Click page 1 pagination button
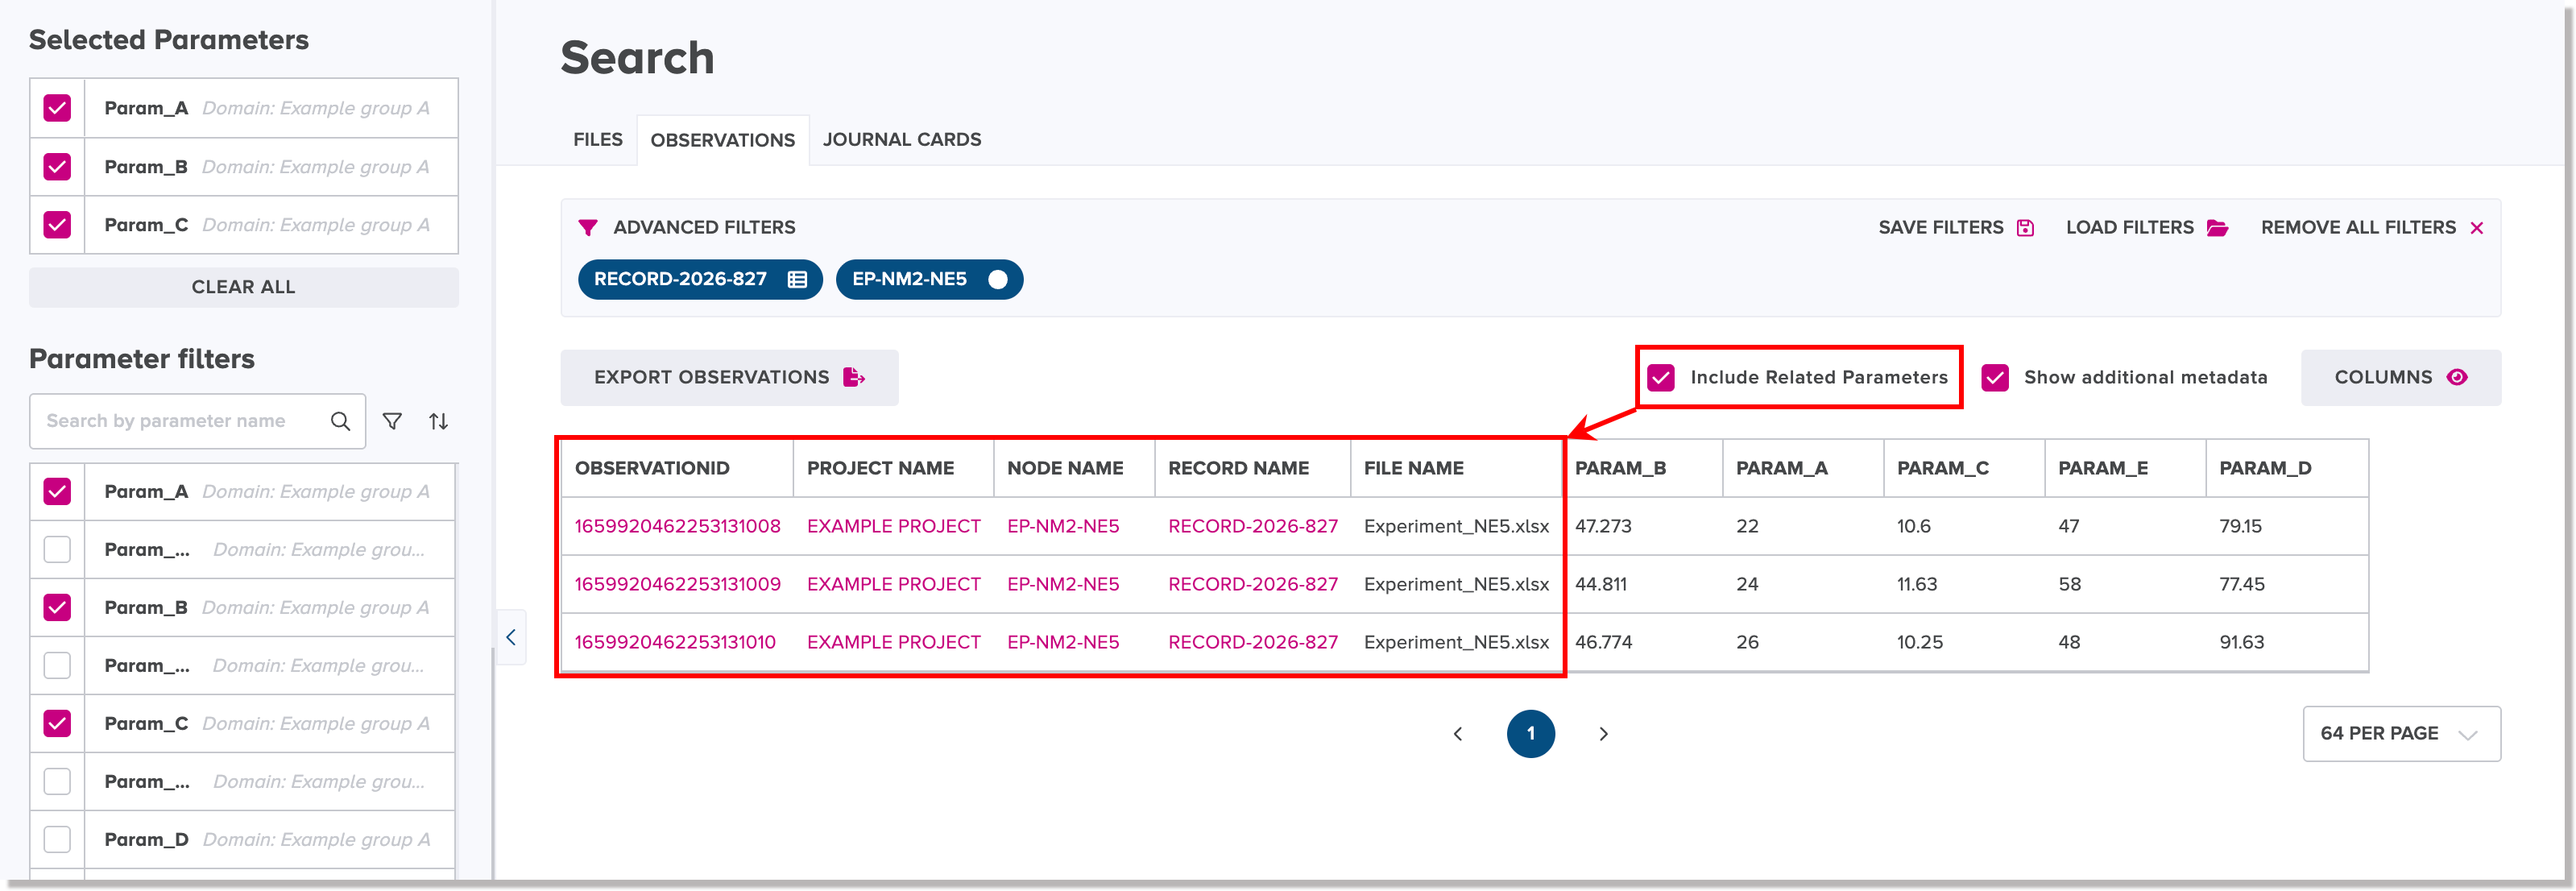The height and width of the screenshot is (891, 2576). click(1530, 734)
